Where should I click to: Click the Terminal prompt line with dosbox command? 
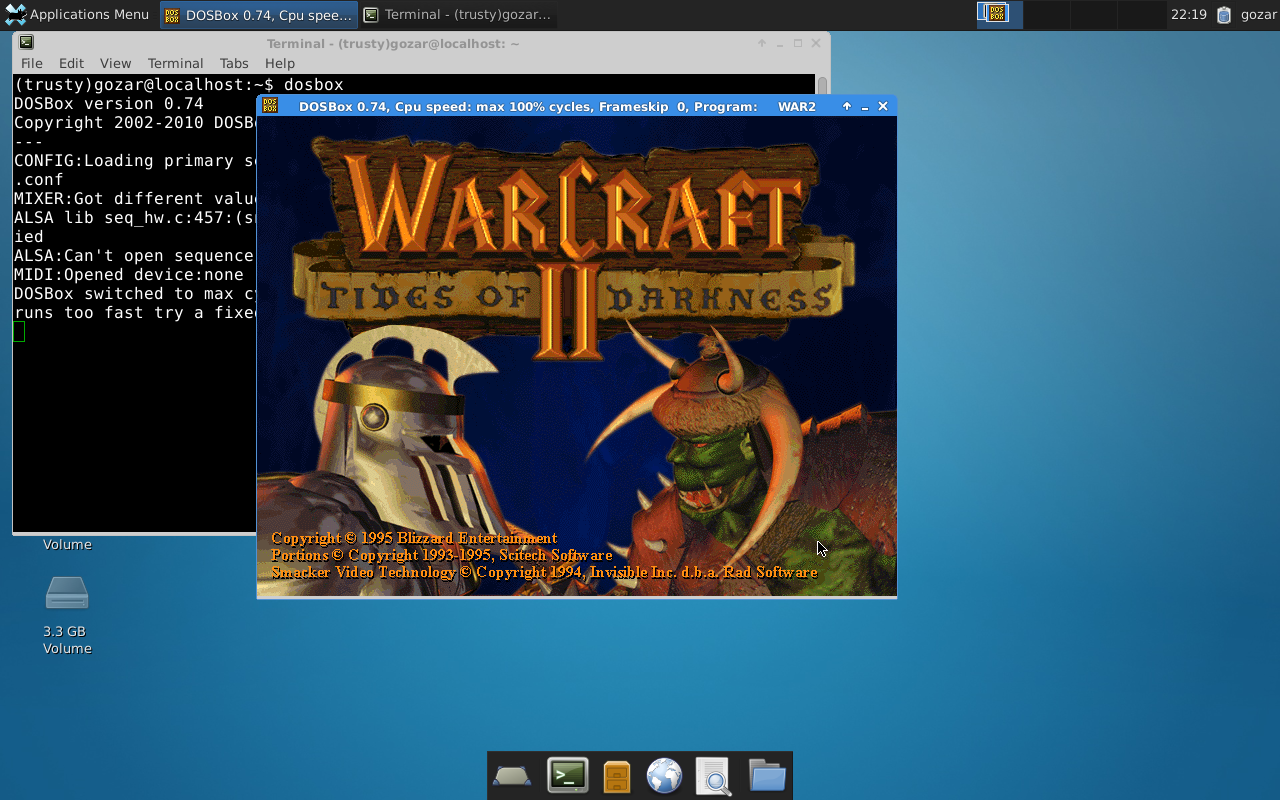pos(179,85)
